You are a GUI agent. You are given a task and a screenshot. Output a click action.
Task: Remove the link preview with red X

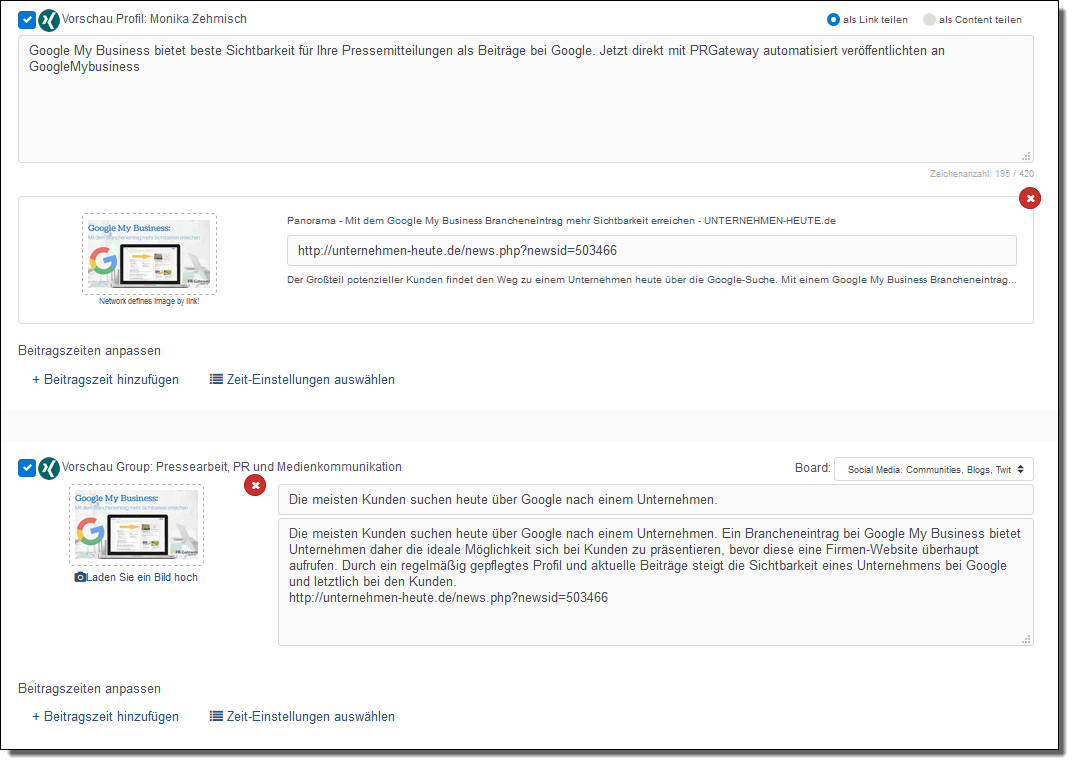(x=1029, y=199)
